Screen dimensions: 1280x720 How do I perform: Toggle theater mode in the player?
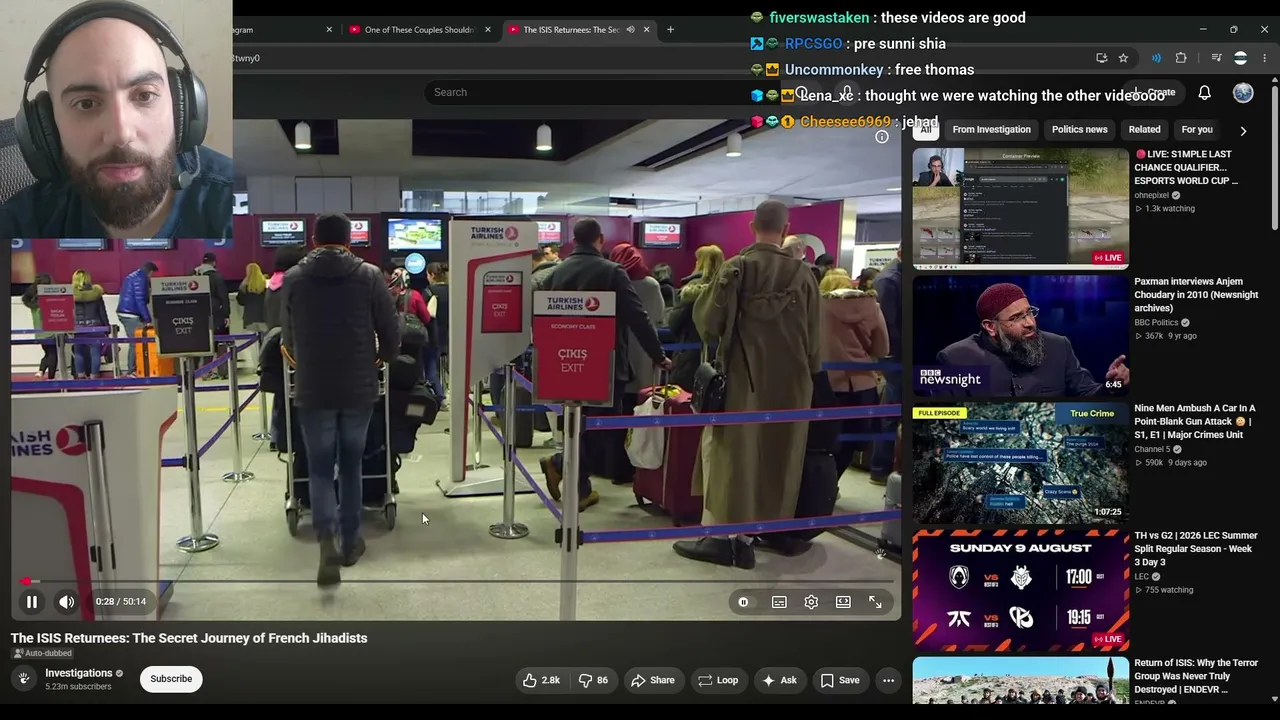tap(843, 602)
